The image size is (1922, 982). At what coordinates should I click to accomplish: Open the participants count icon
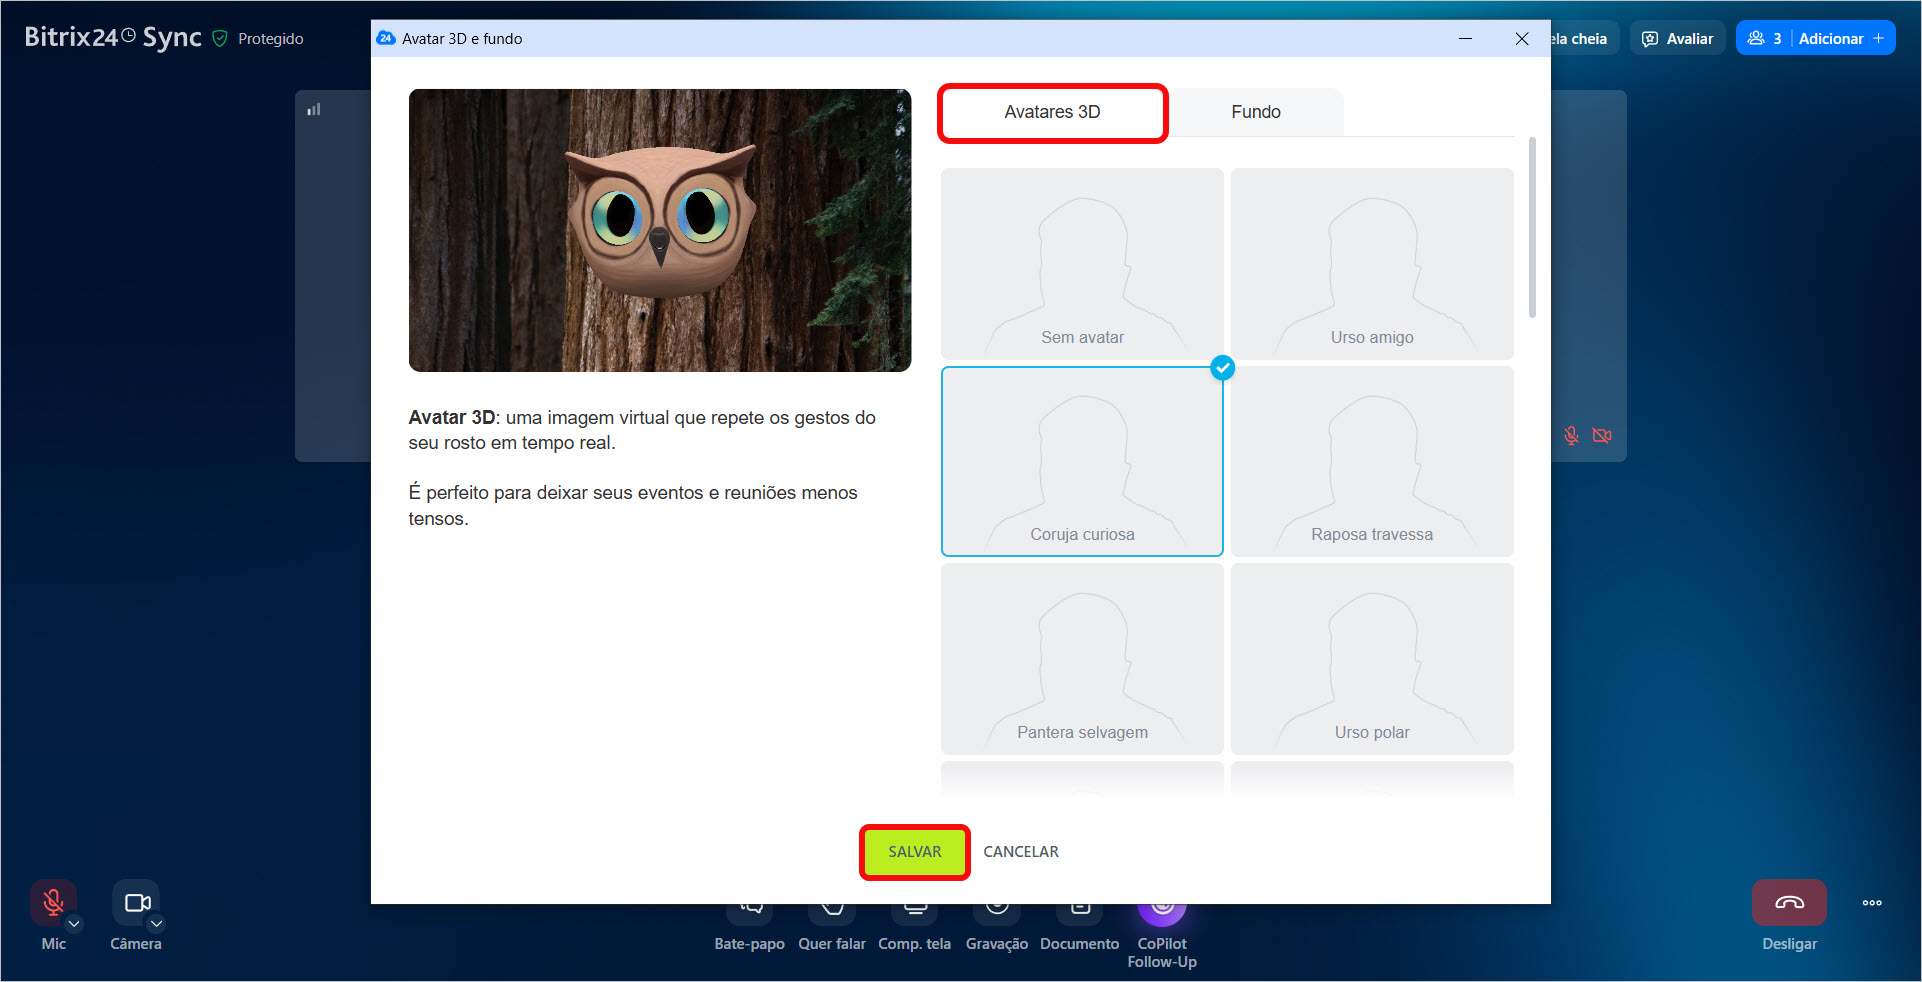click(x=1756, y=39)
